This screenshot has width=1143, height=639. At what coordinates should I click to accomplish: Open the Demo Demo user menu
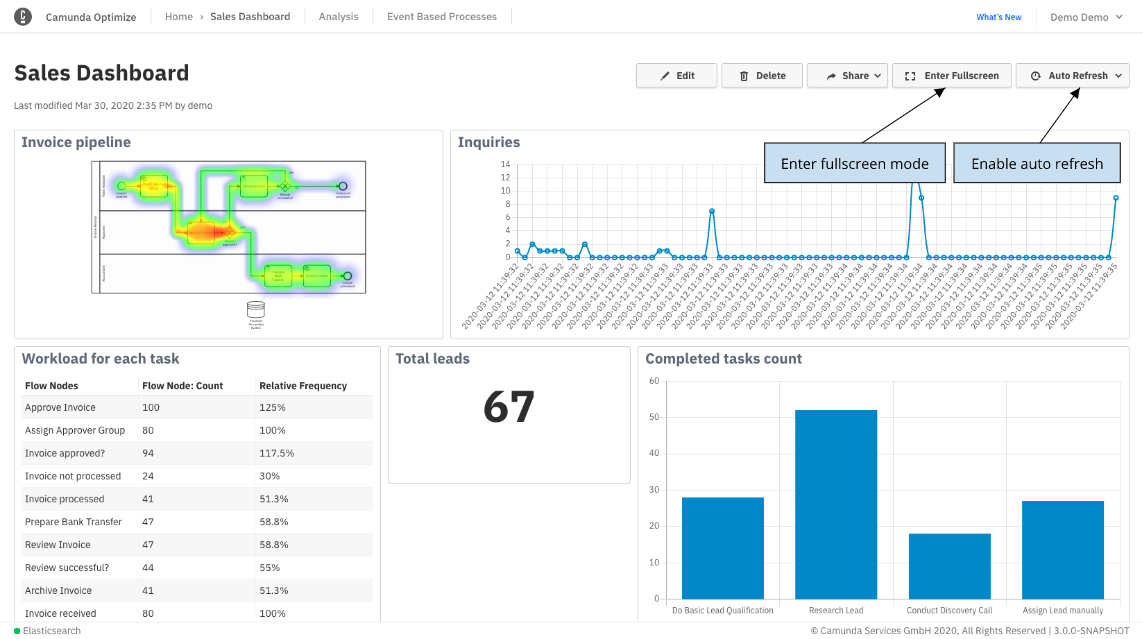1085,17
